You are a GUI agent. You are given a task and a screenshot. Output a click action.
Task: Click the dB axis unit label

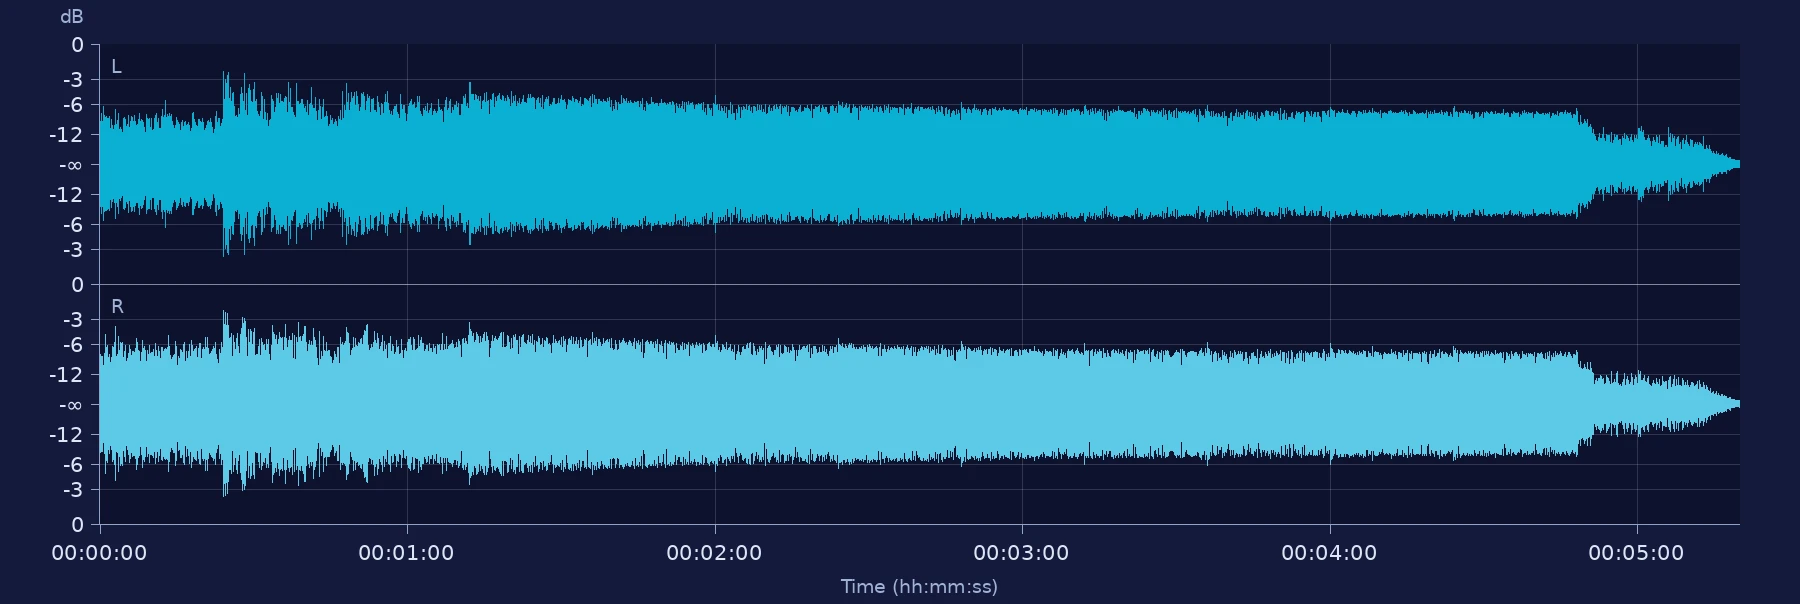pyautogui.click(x=72, y=17)
